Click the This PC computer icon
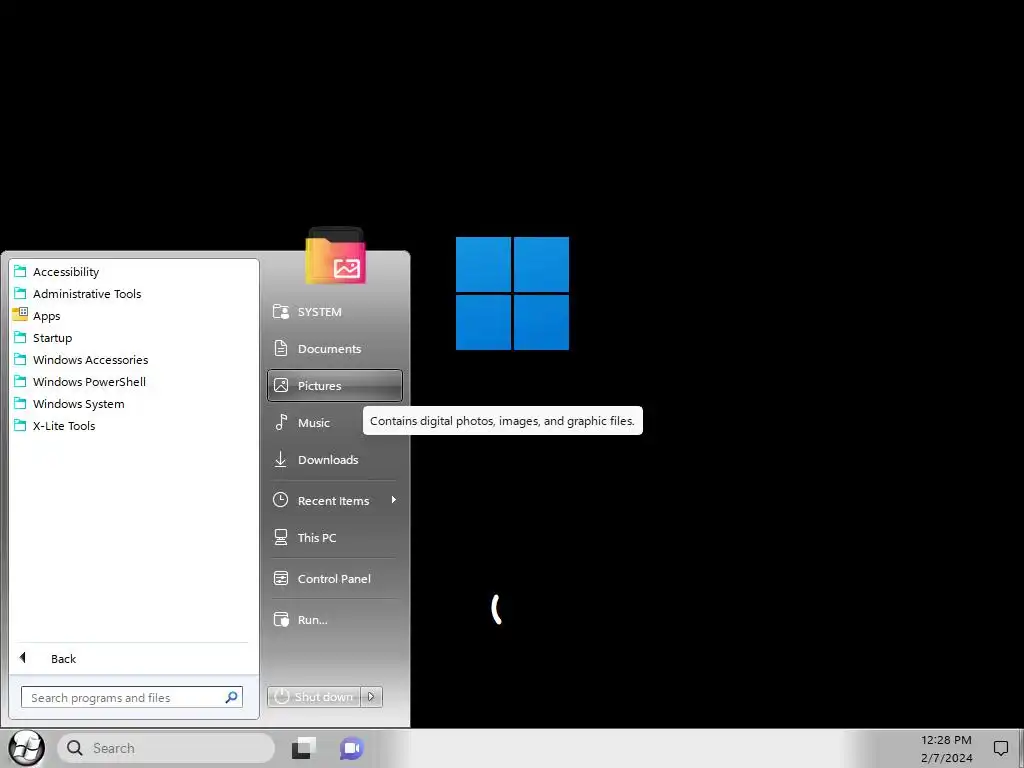The height and width of the screenshot is (768, 1024). coord(281,537)
